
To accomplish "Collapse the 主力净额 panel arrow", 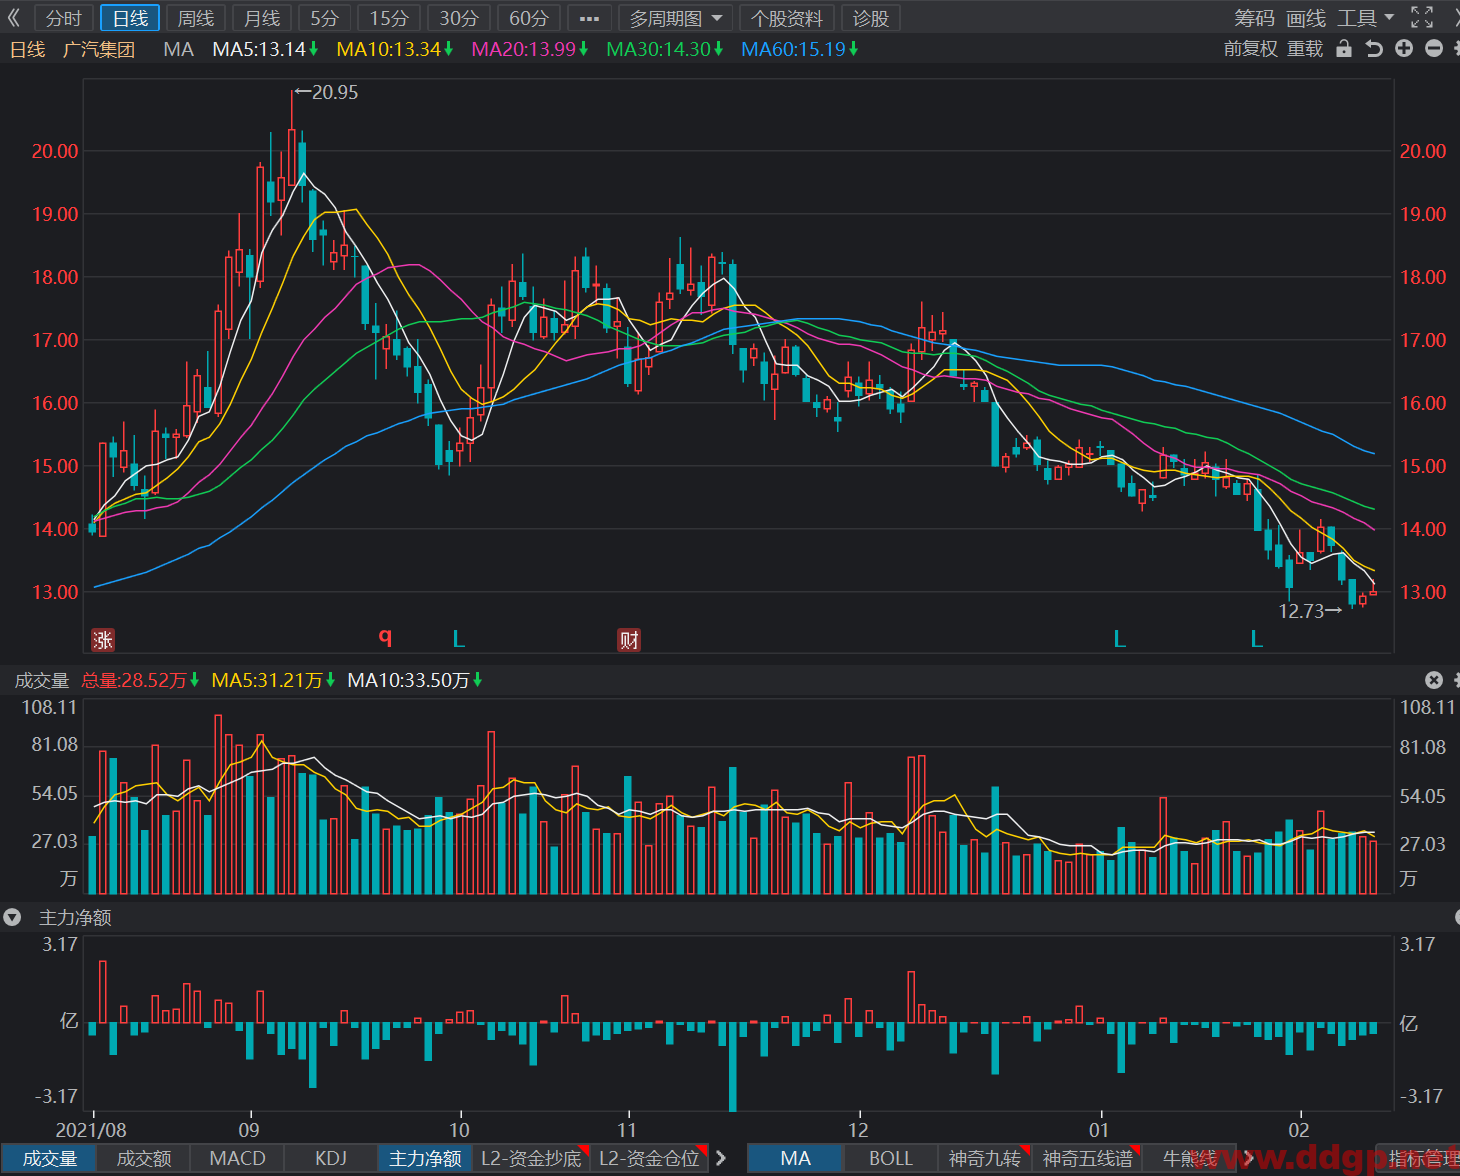I will point(12,917).
